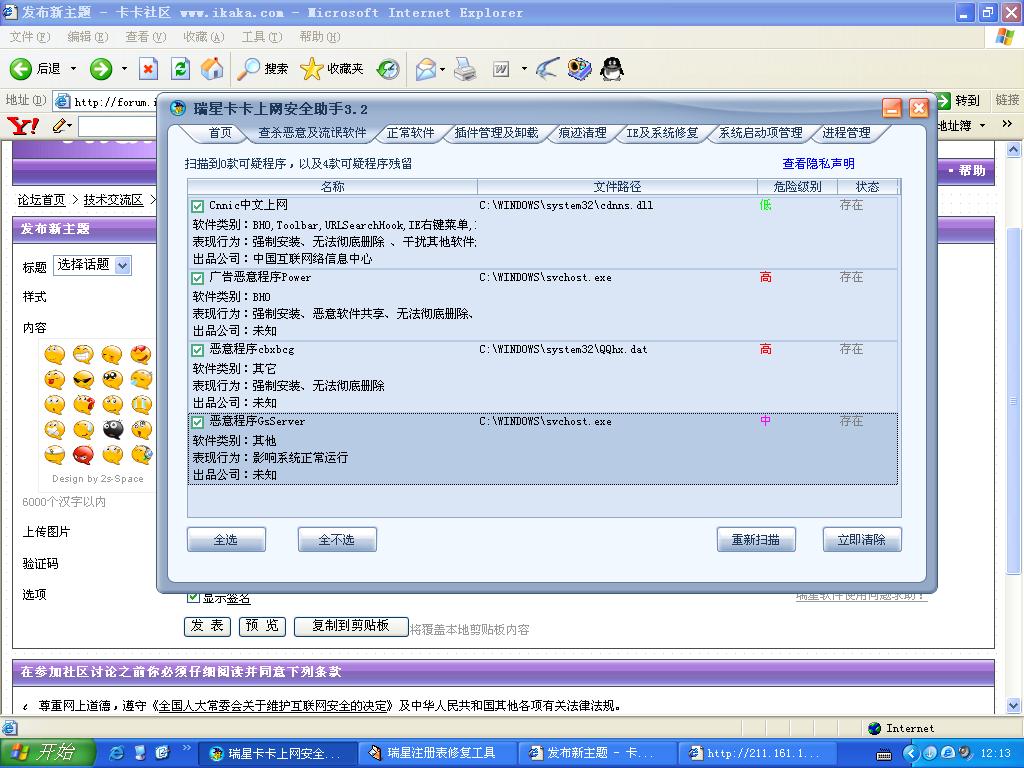Switch to IE及系统修复 tab
This screenshot has width=1024, height=768.
[x=662, y=133]
